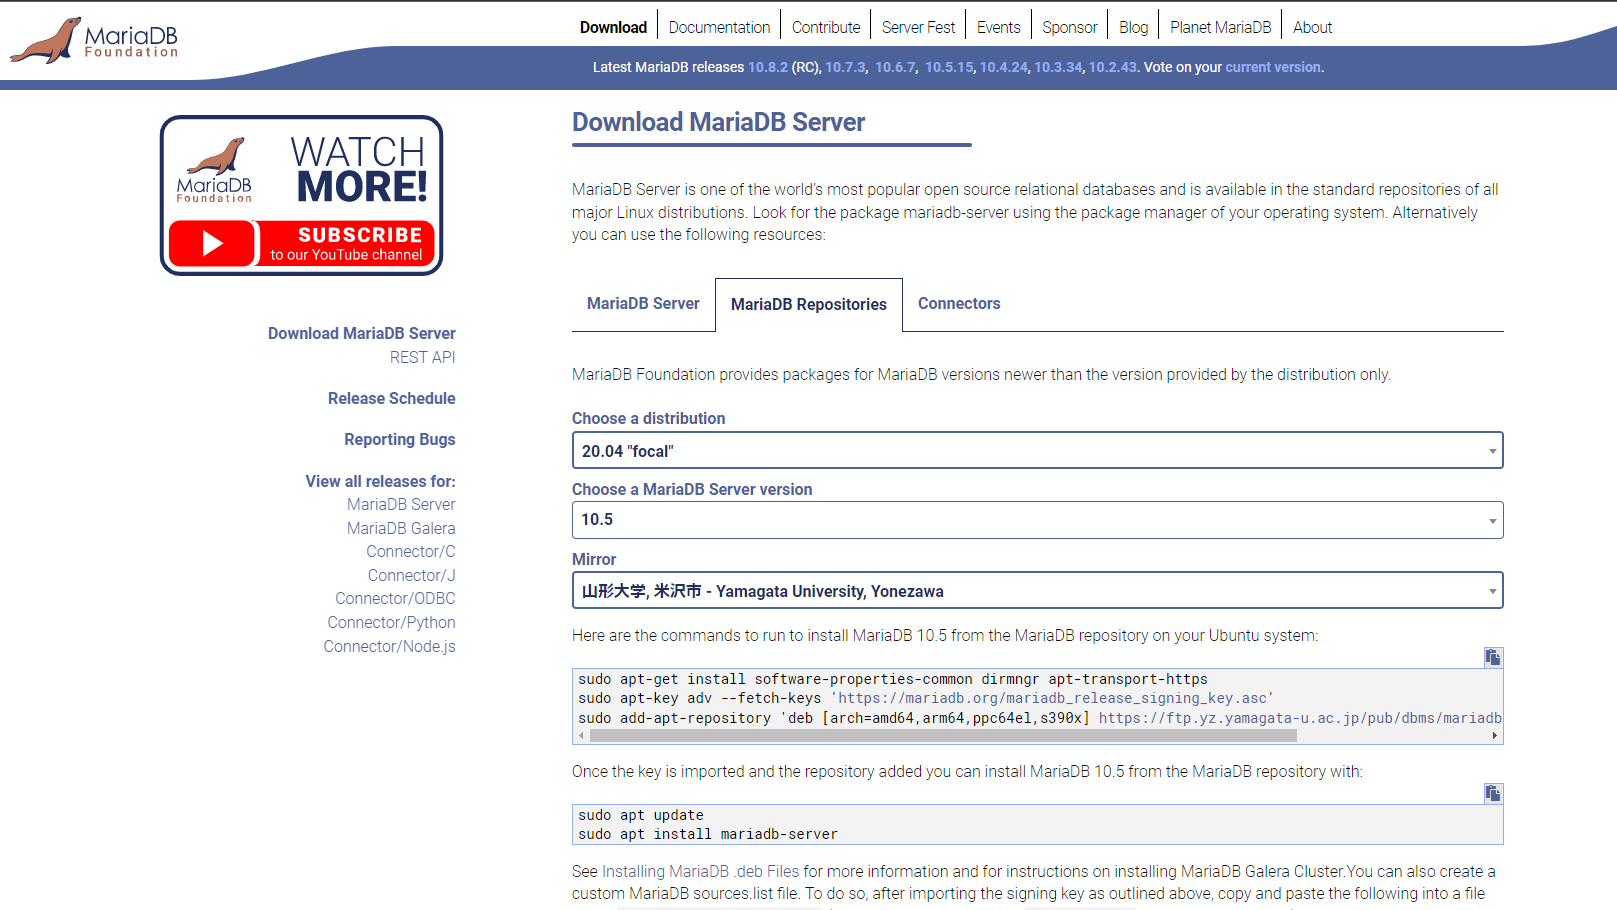This screenshot has height=910, width=1617.
Task: Vote via the current version link
Action: coord(1272,68)
